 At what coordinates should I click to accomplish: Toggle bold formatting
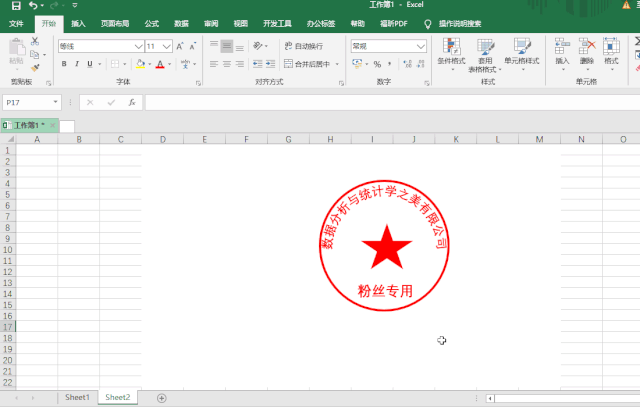(64, 64)
